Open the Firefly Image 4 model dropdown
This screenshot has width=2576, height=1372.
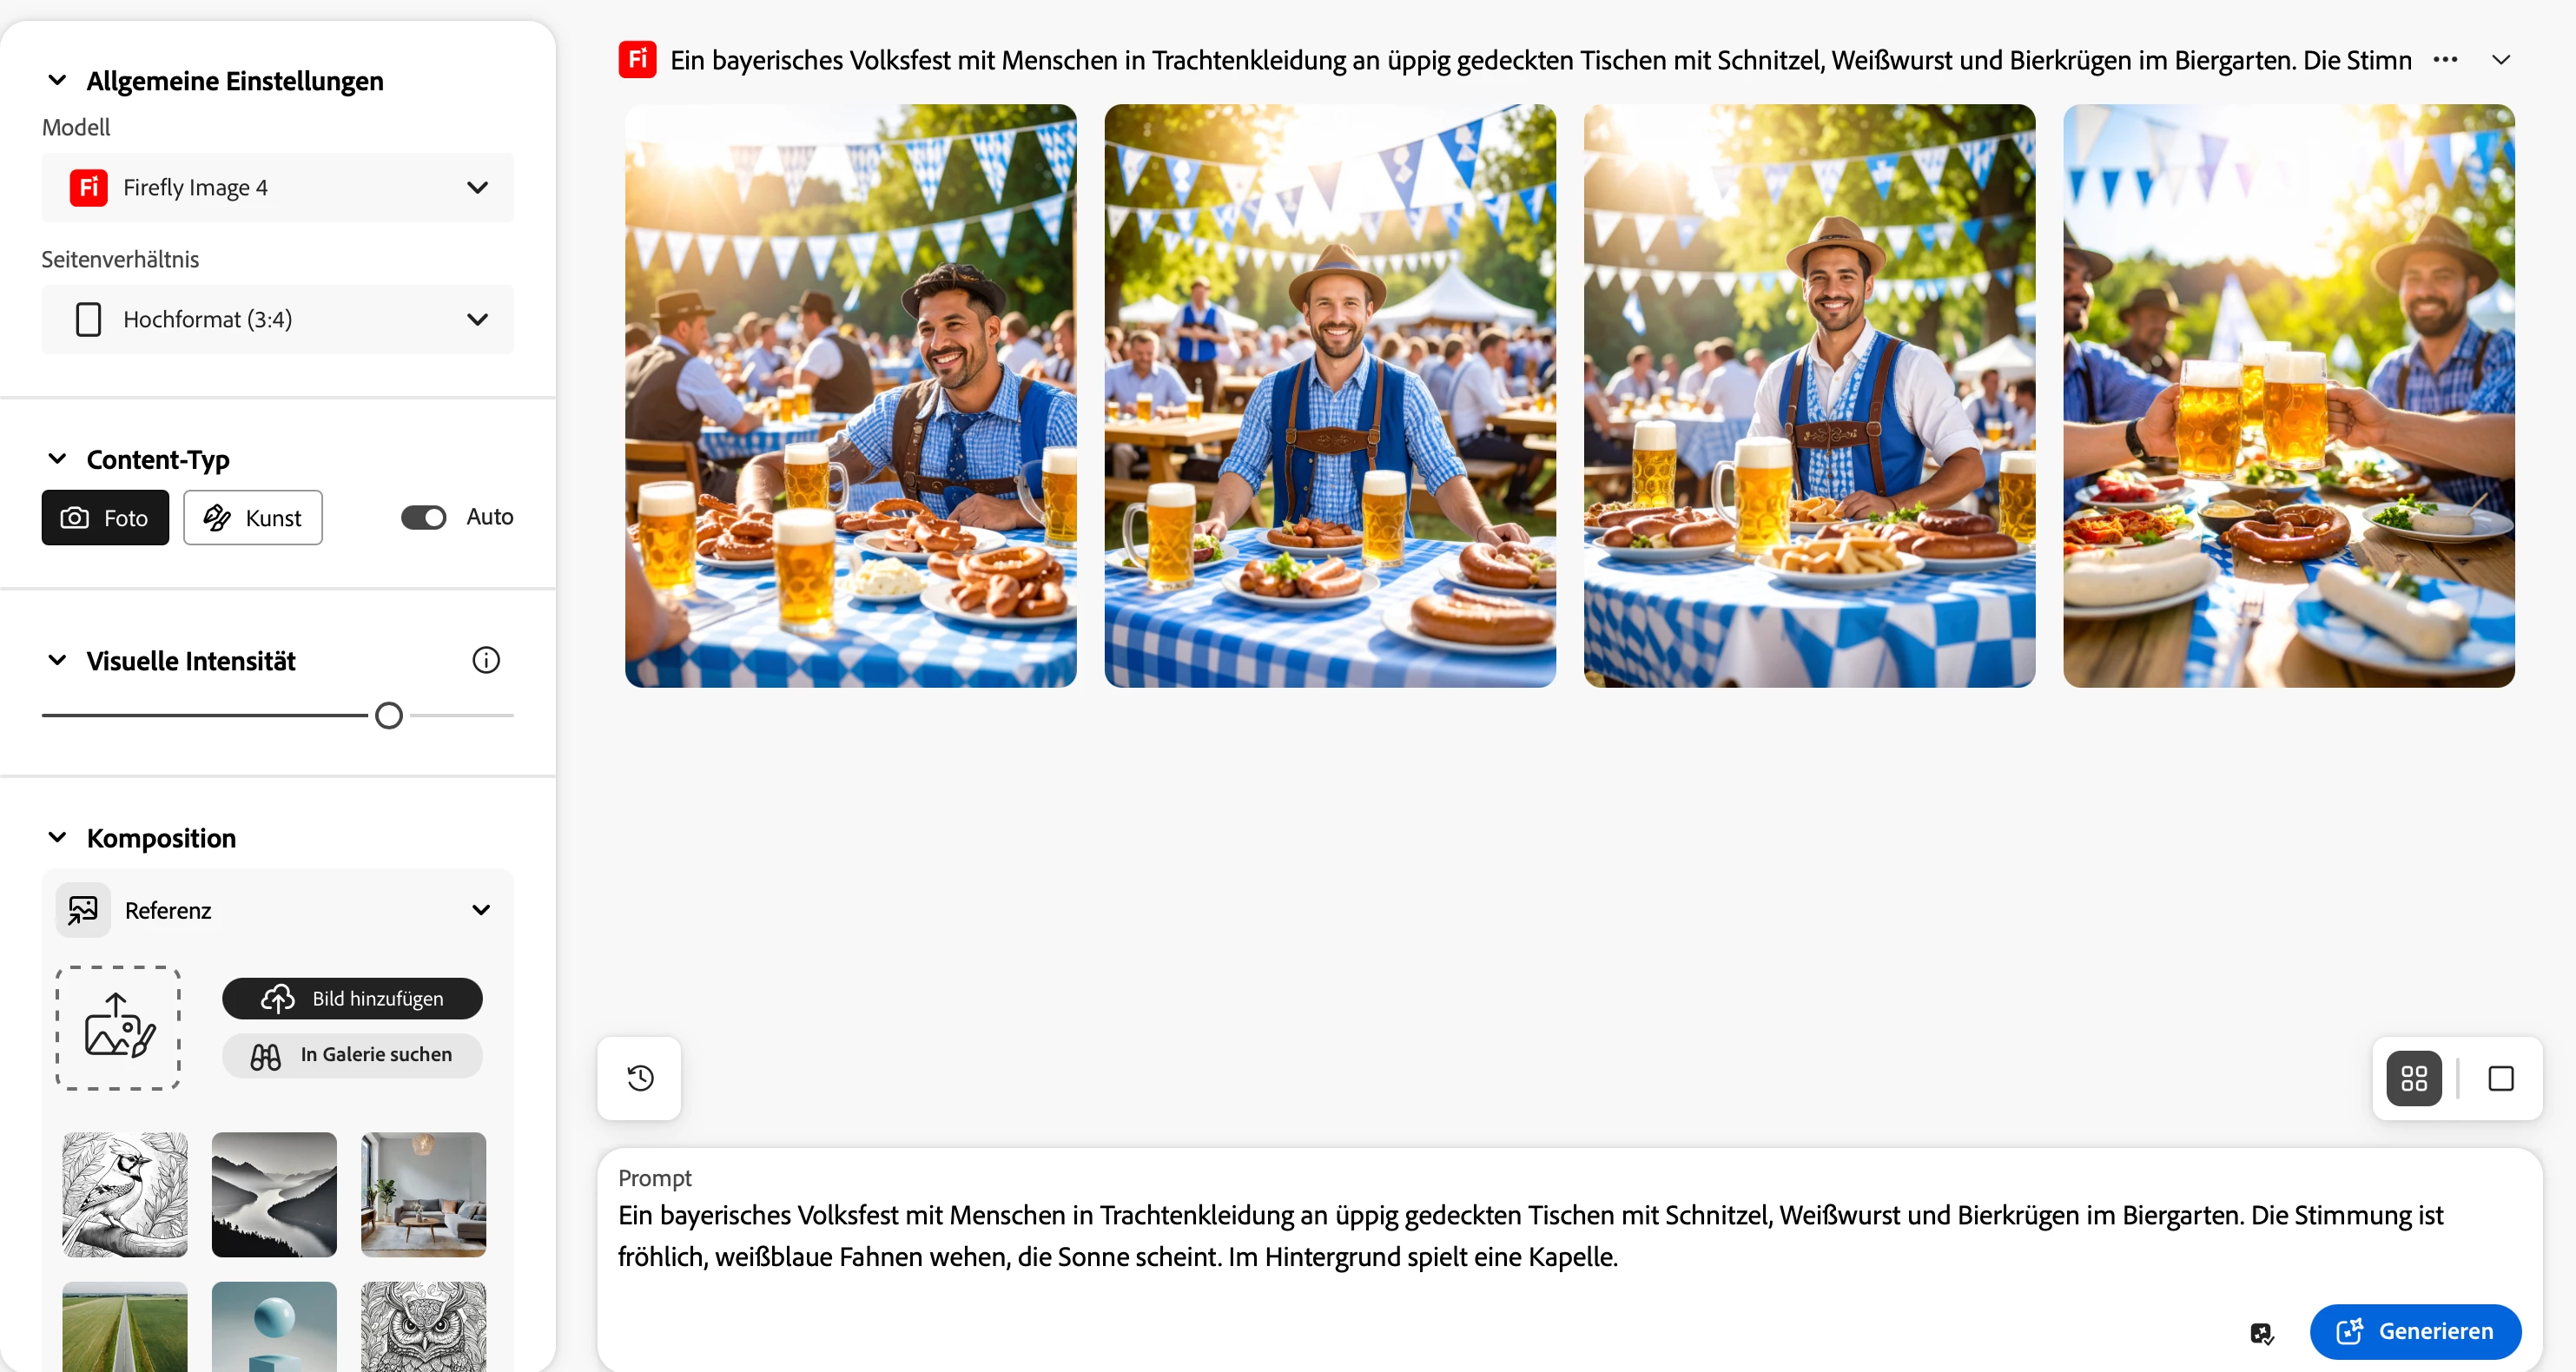277,187
